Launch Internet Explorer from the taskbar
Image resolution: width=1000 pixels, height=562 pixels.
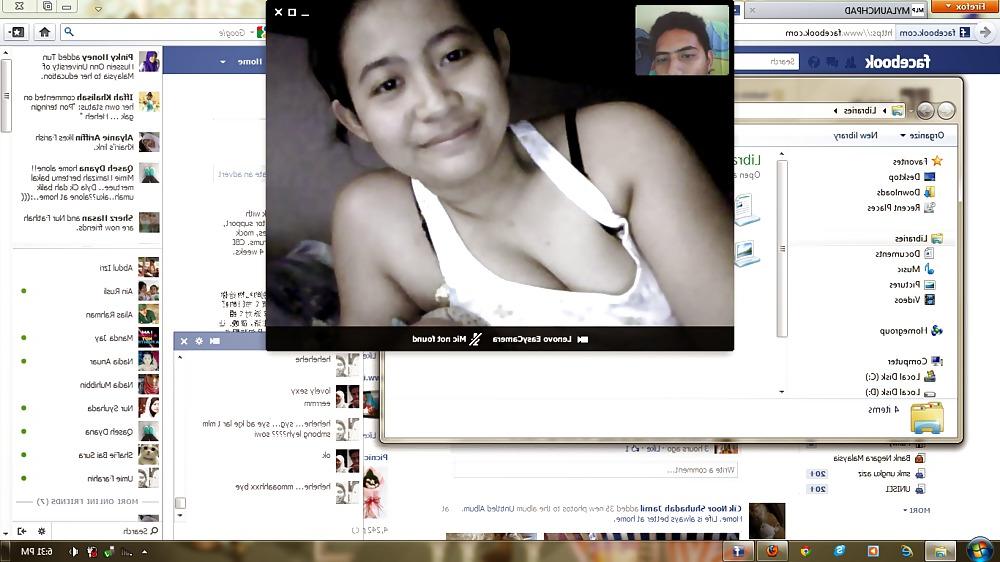[906, 551]
